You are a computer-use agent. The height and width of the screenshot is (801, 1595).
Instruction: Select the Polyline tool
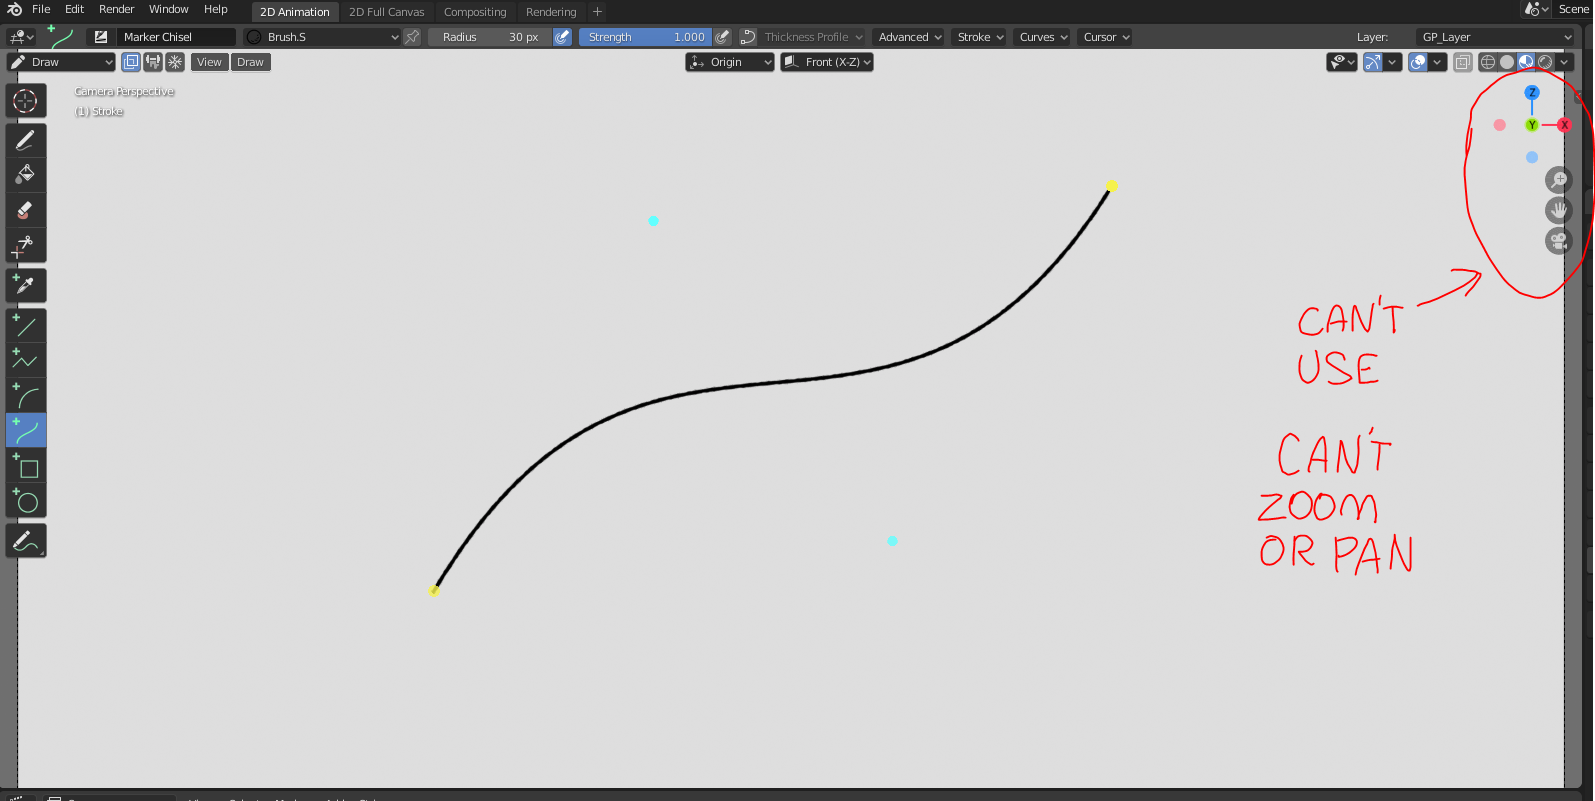pyautogui.click(x=26, y=361)
